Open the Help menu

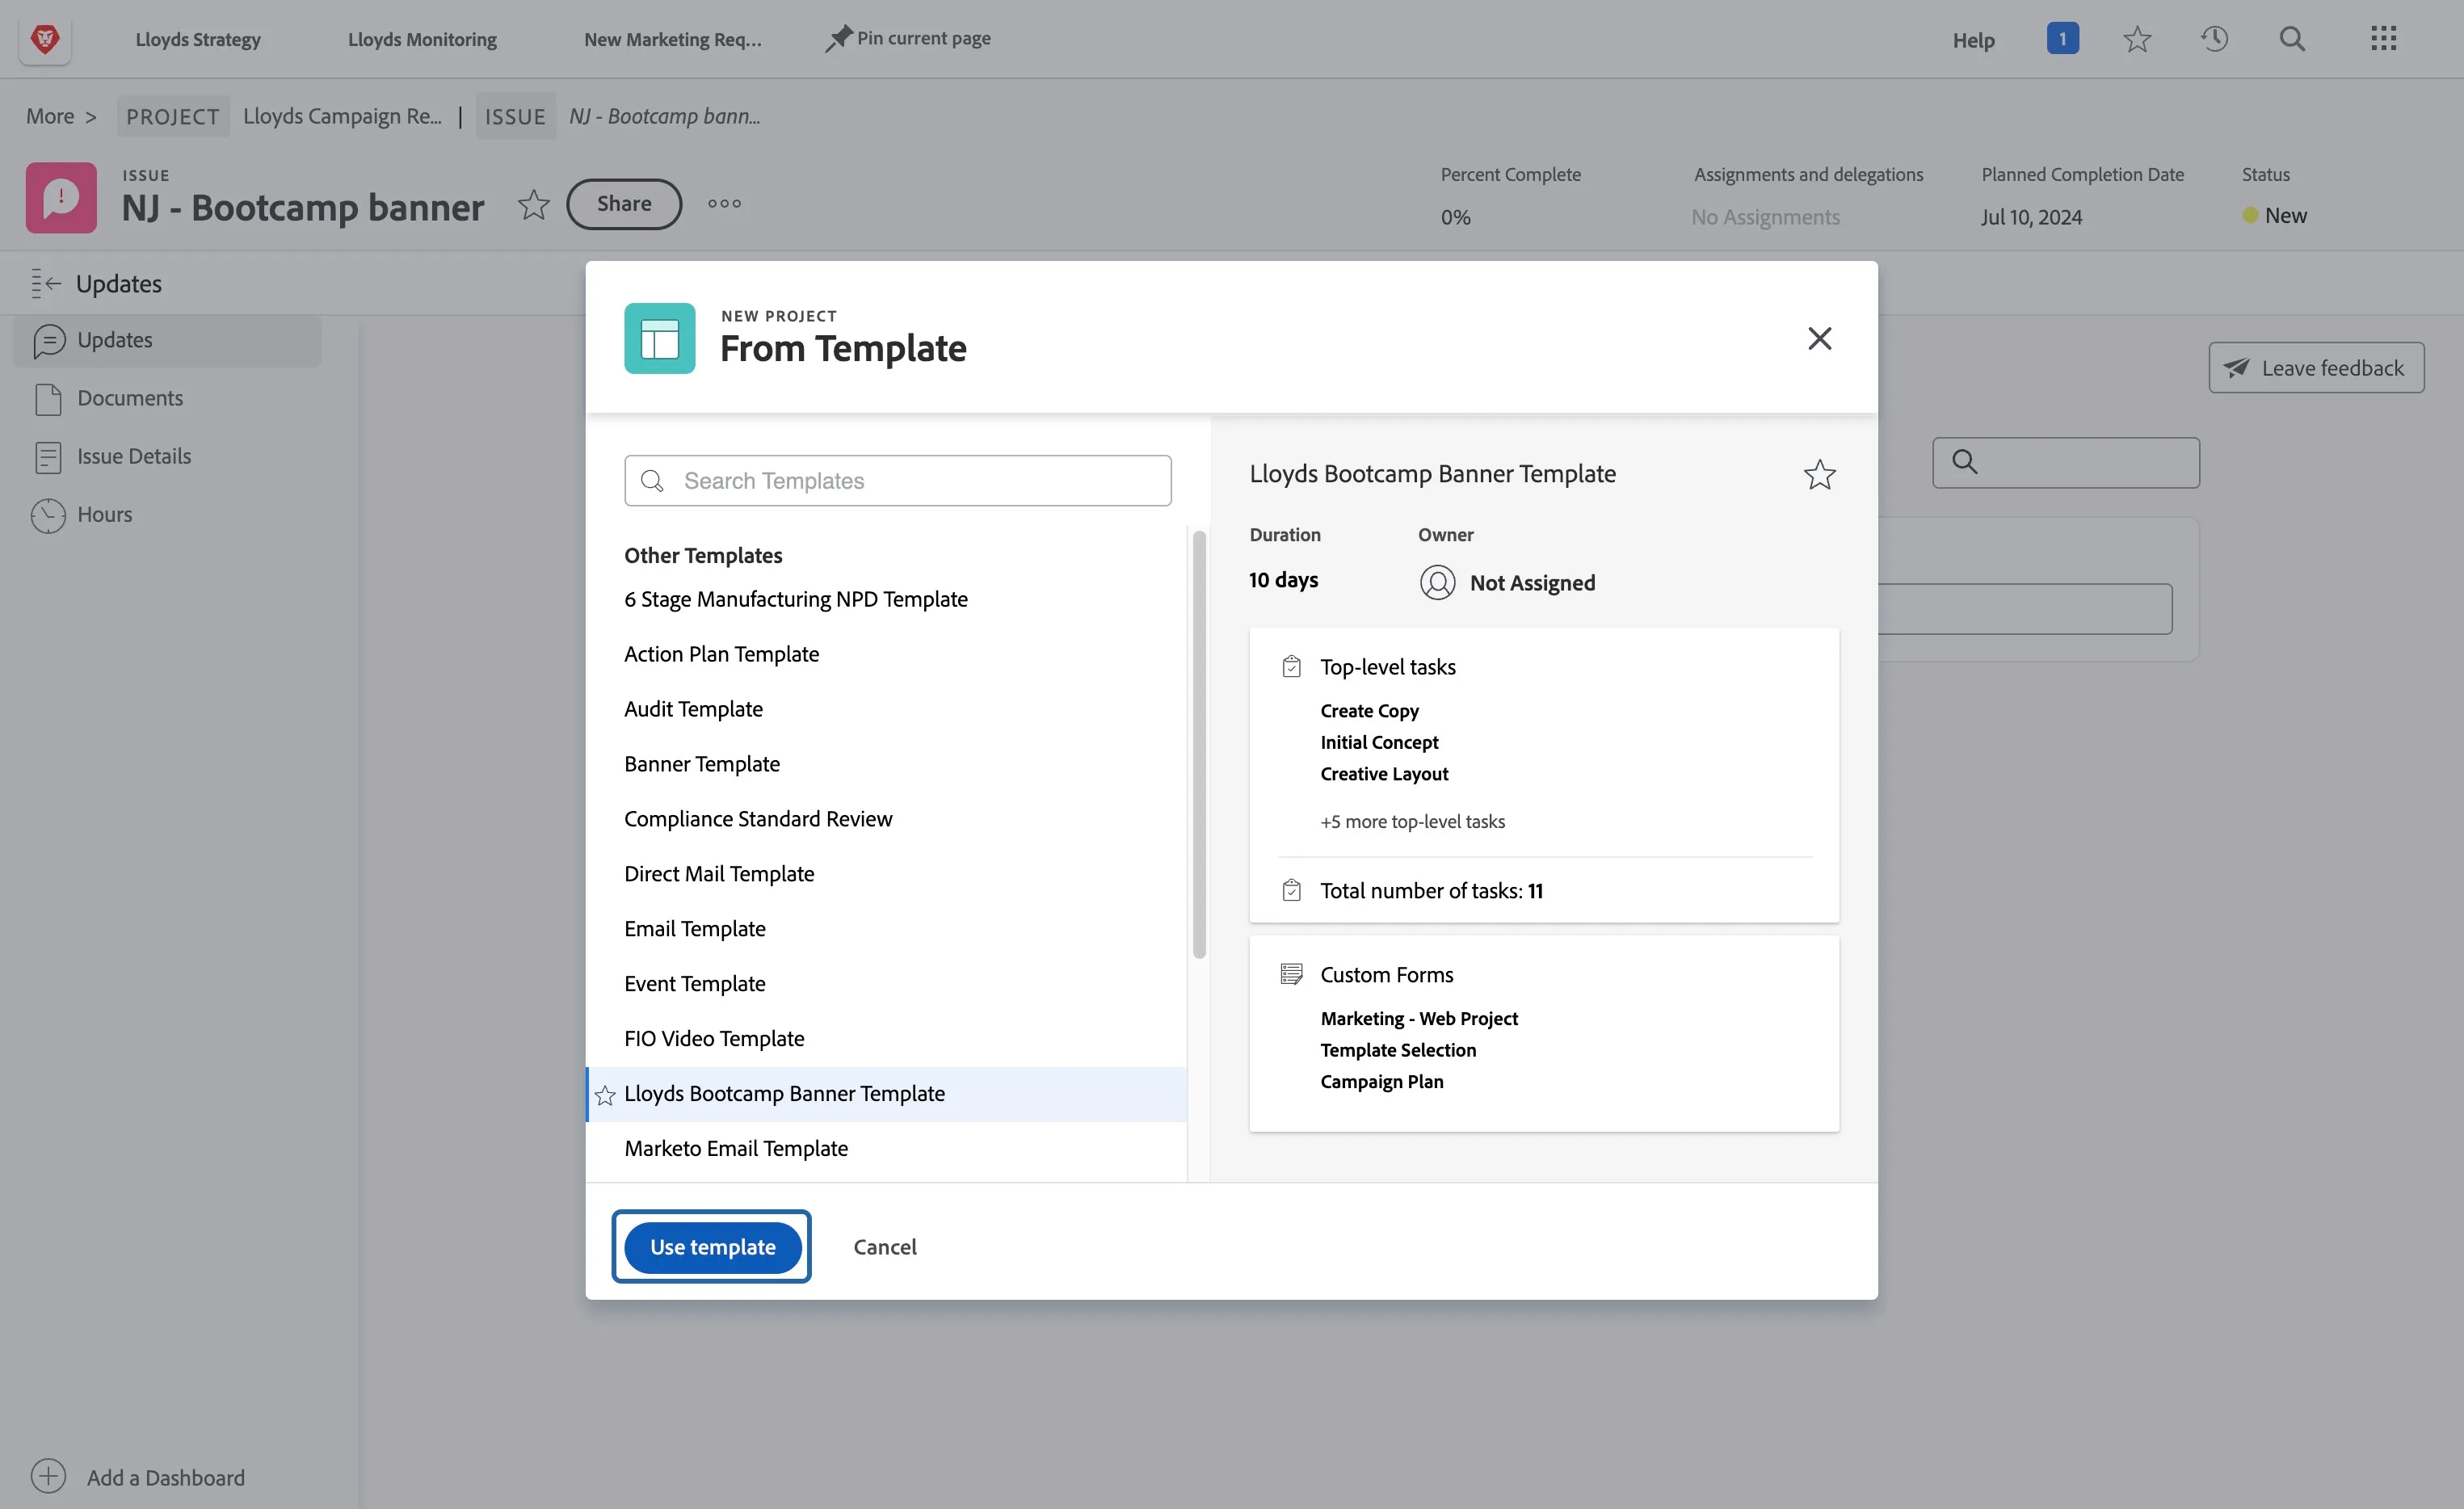click(1973, 40)
